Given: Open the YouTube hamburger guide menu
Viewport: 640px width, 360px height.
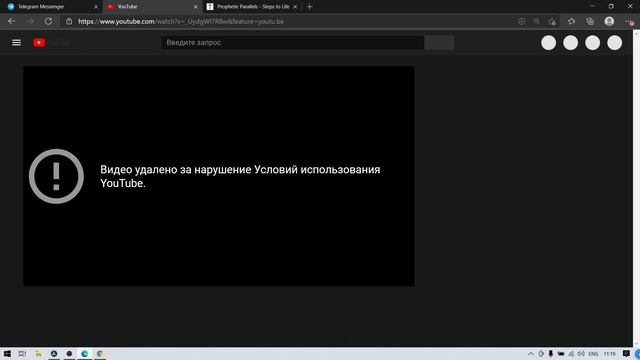Looking at the screenshot, I should pyautogui.click(x=16, y=42).
